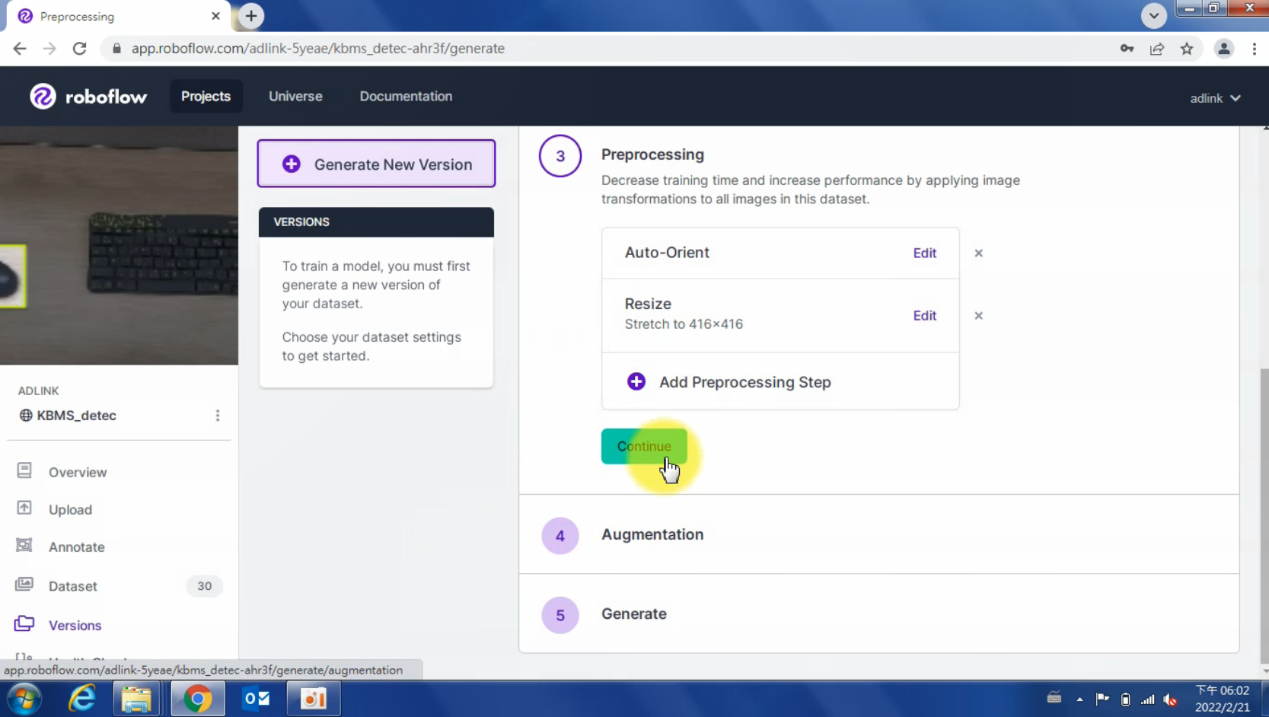1269x717 pixels.
Task: Edit the Auto-Orient step
Action: tap(924, 253)
